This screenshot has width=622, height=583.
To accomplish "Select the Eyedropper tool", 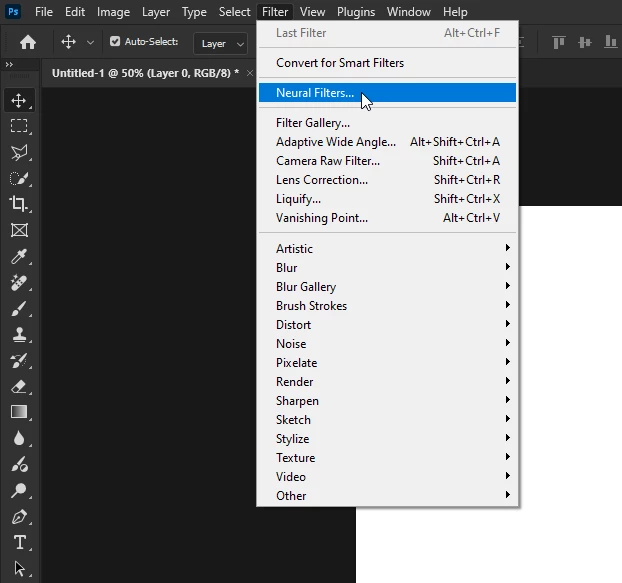I will pyautogui.click(x=19, y=256).
